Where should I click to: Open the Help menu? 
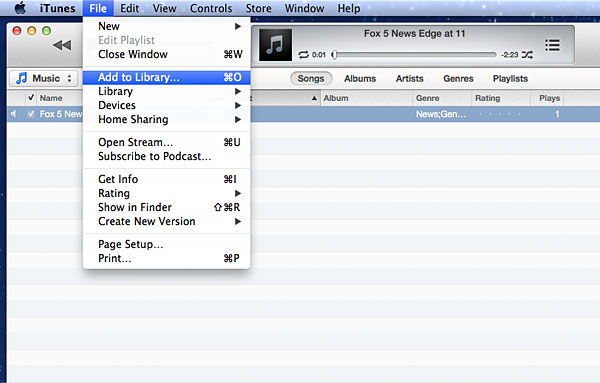[349, 8]
